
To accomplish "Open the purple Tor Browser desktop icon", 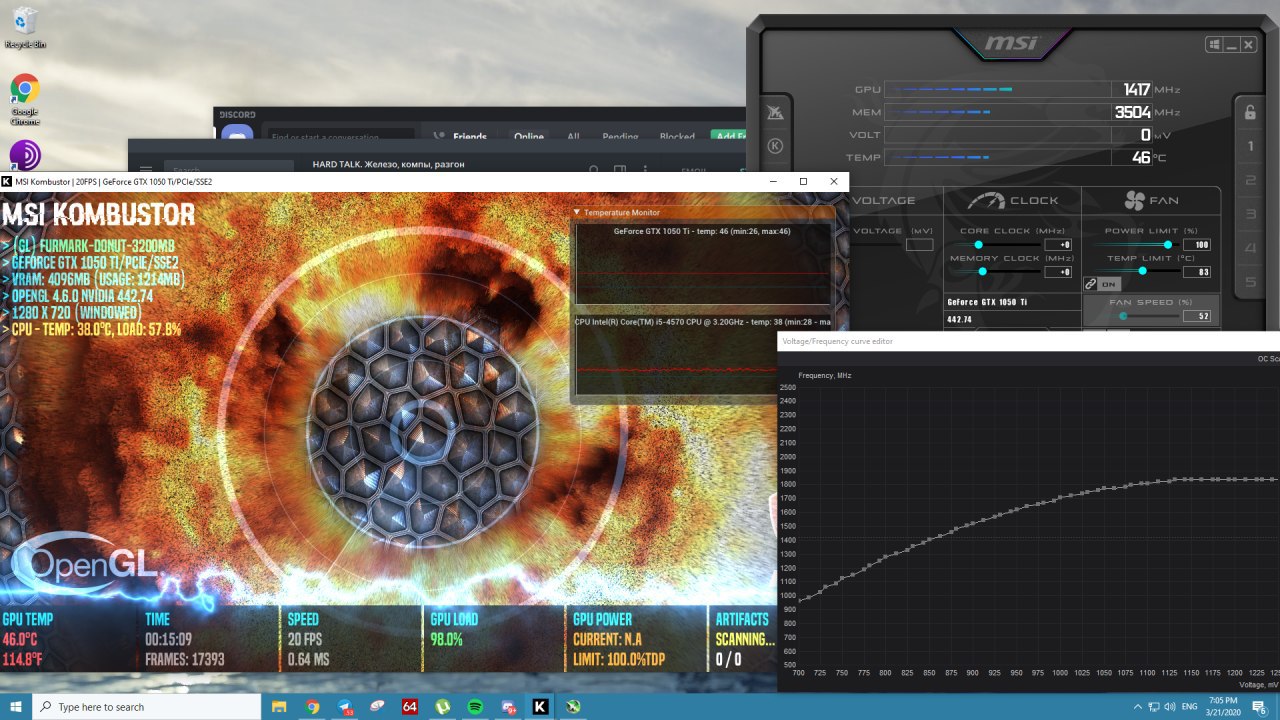I will (x=25, y=155).
